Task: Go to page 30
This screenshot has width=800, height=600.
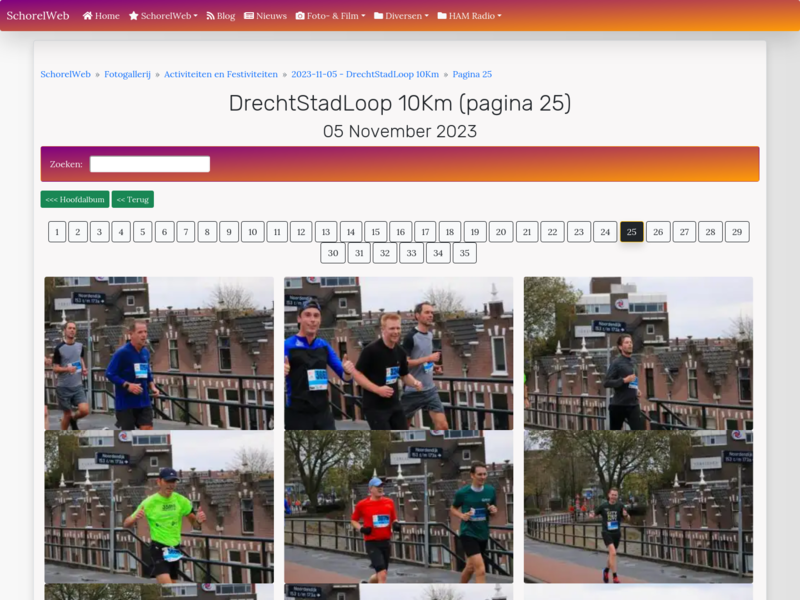Action: [333, 253]
